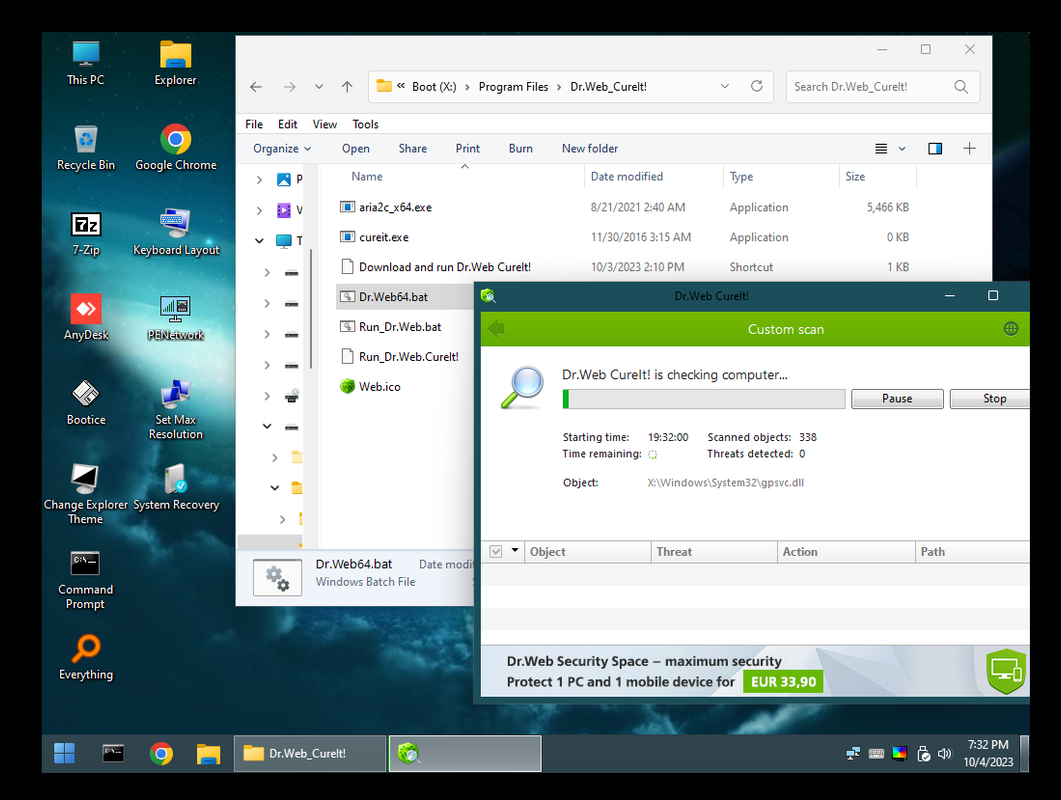Expand the V tree node
The image size is (1061, 800).
(259, 210)
